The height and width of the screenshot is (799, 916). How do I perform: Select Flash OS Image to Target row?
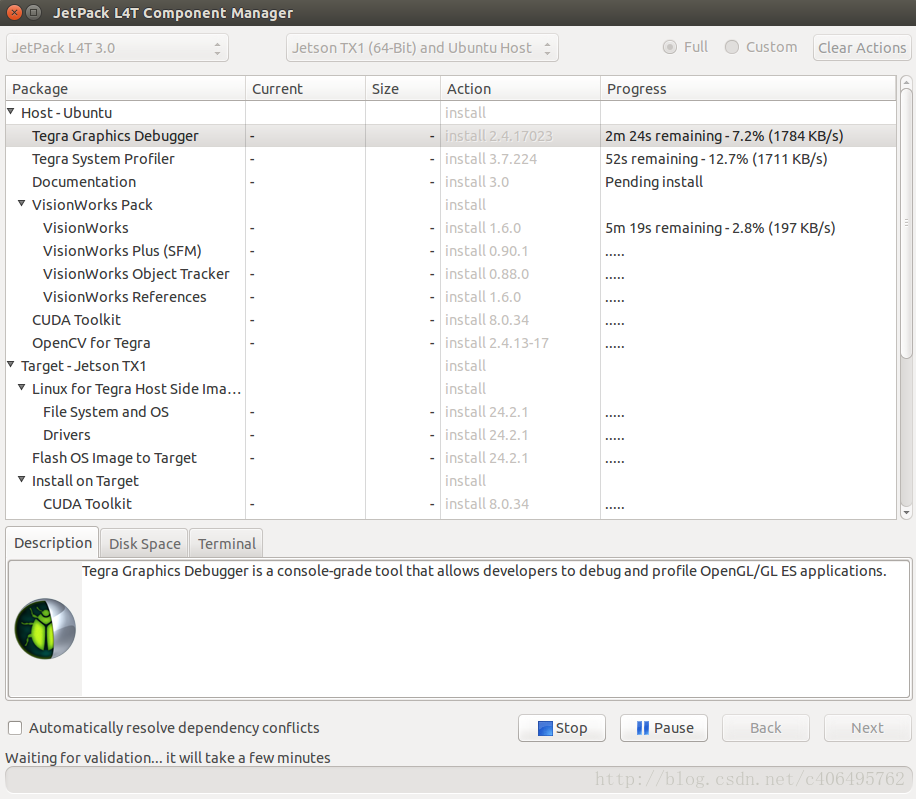(x=451, y=458)
